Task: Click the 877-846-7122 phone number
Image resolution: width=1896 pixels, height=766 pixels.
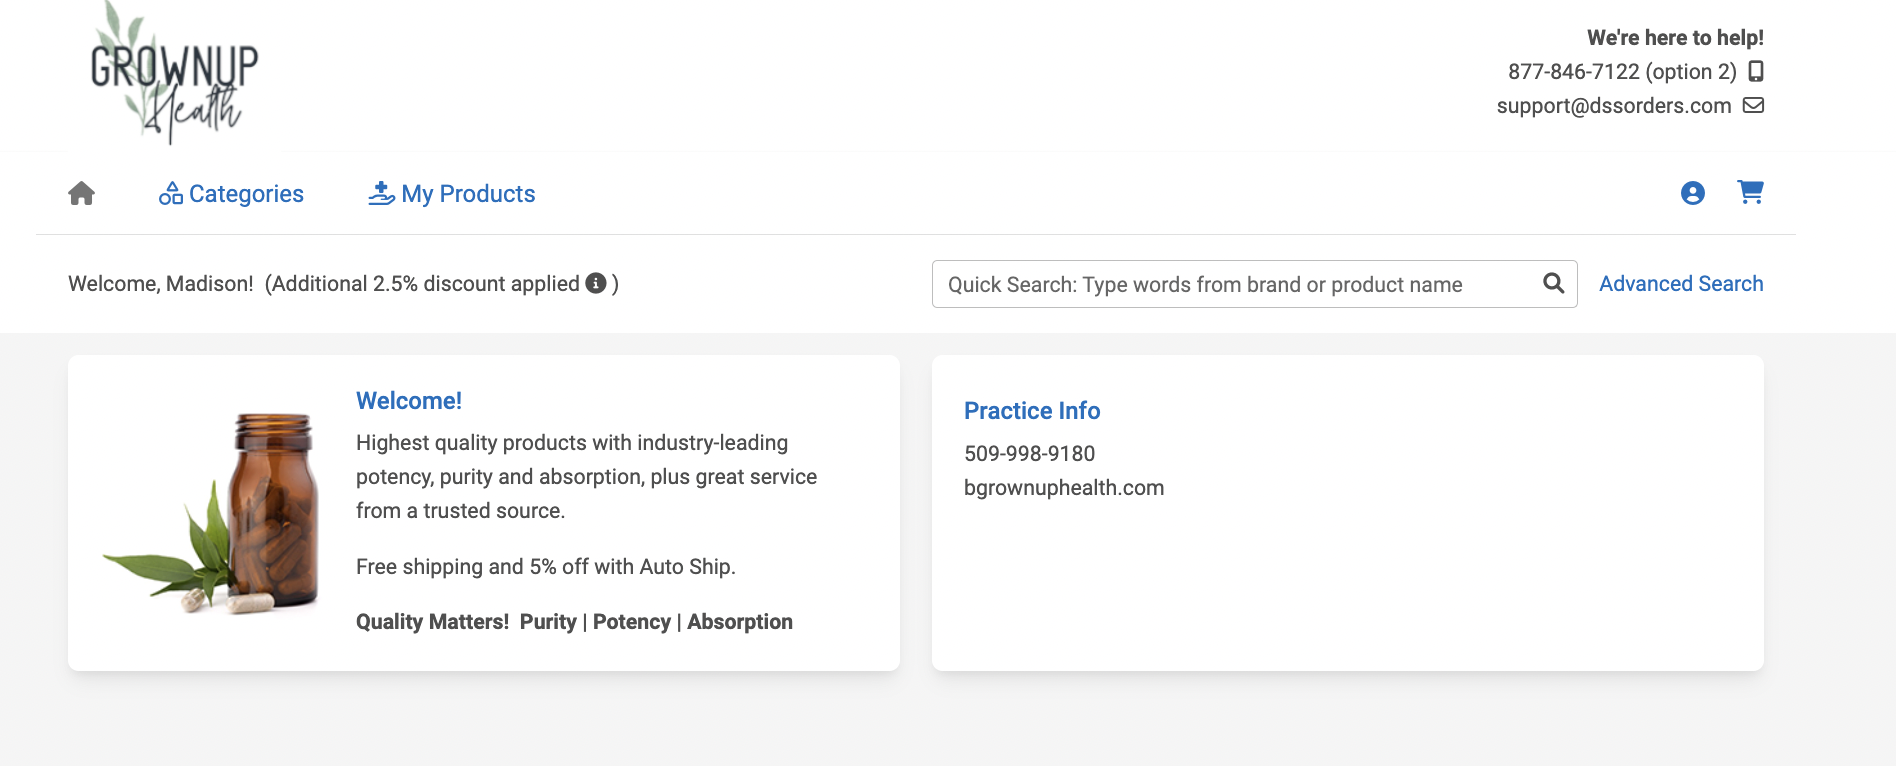Action: point(1574,72)
